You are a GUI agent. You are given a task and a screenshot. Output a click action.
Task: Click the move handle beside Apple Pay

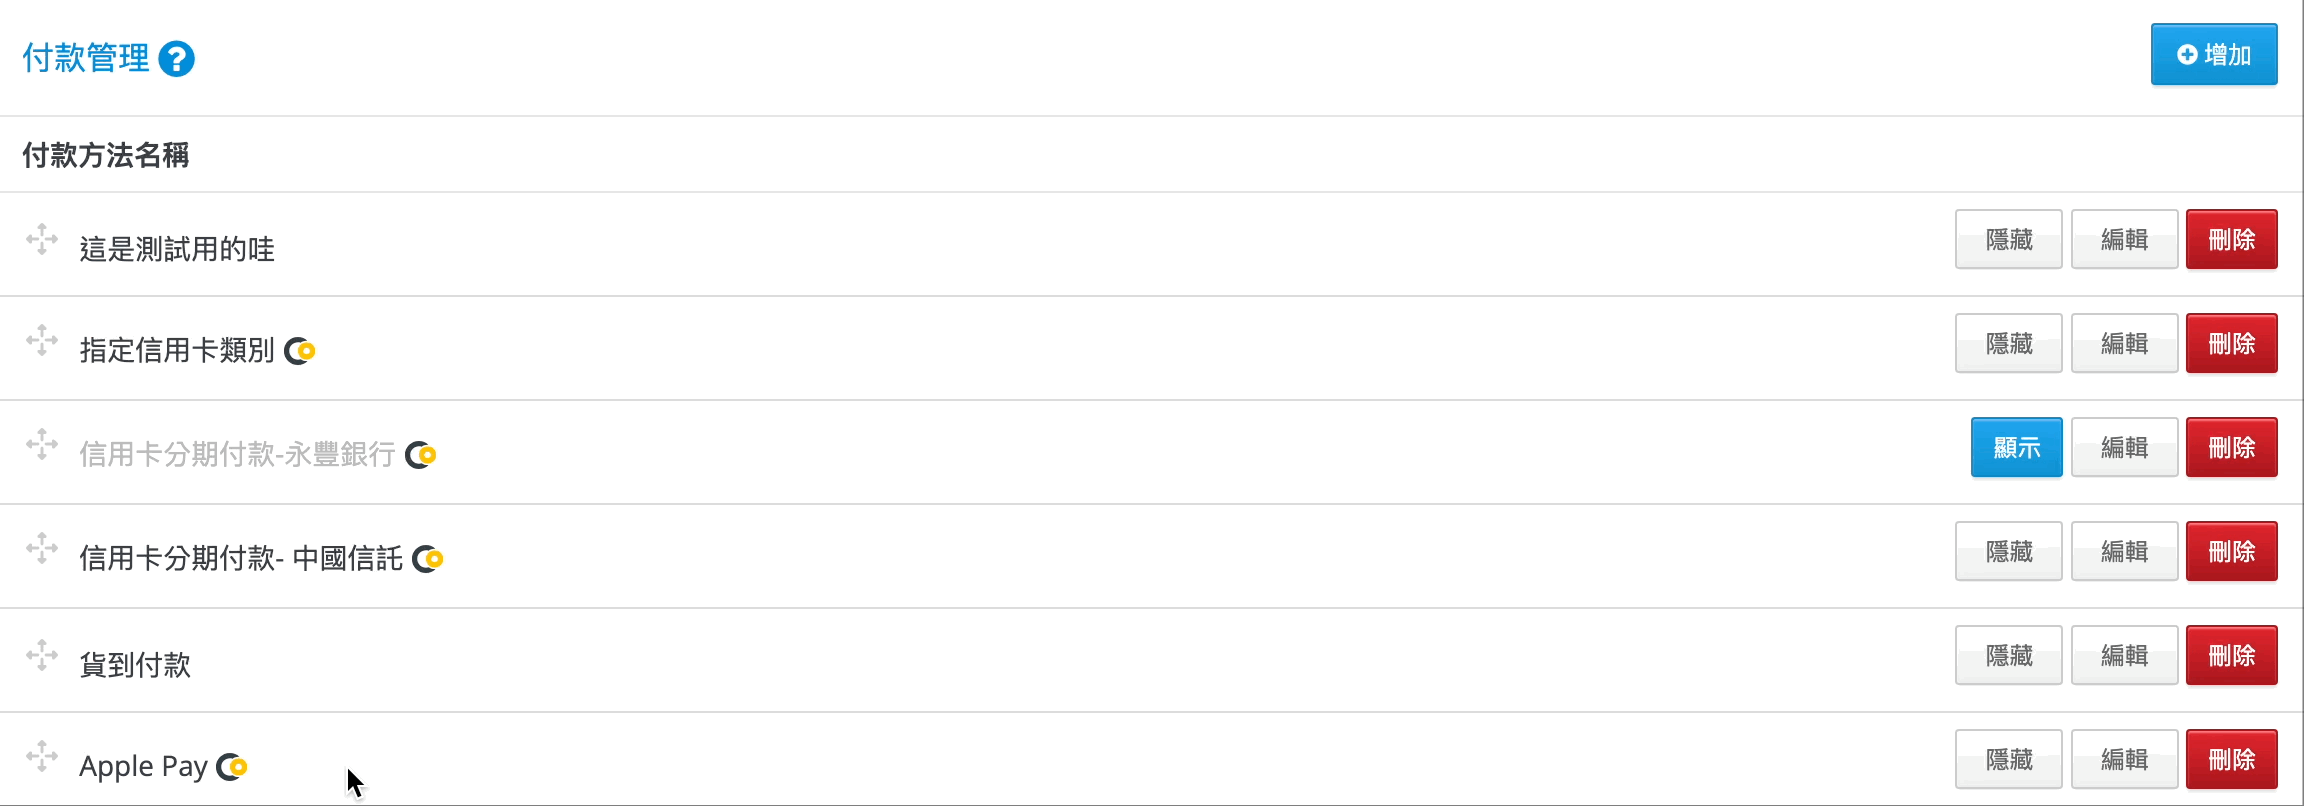(42, 756)
